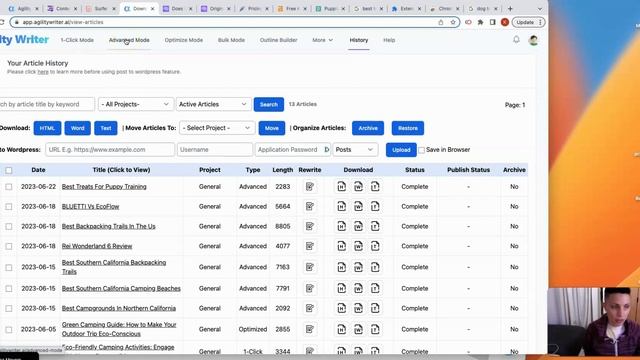Archive the selected articles
The width and height of the screenshot is (640, 360).
368,128
